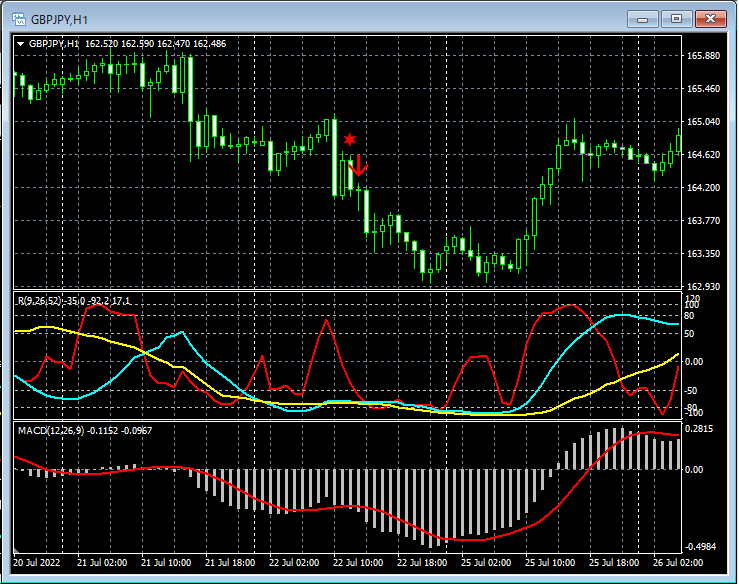
Task: Click the GBPJPY chart window icon
Action: click(x=19, y=19)
